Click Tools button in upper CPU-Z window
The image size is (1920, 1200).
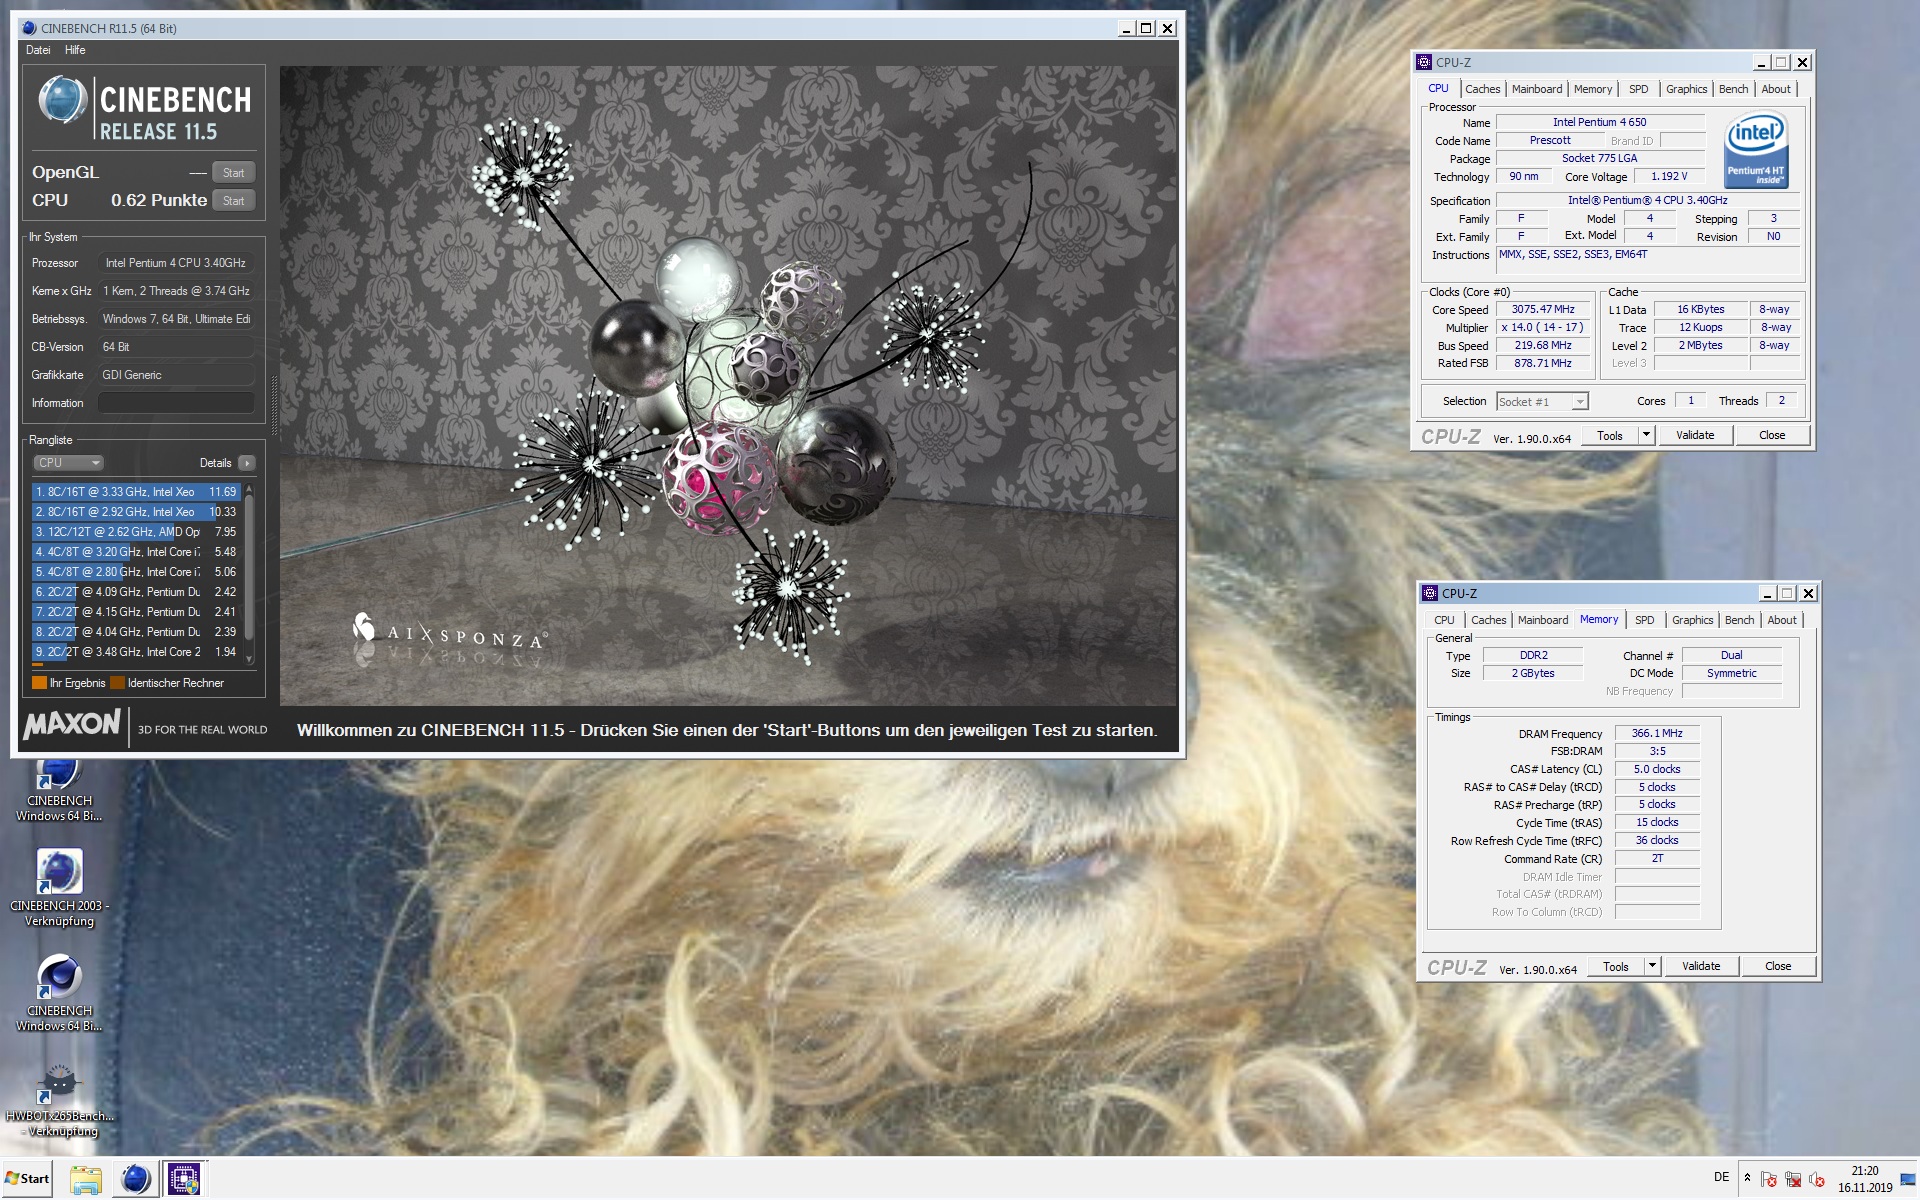tap(1610, 435)
